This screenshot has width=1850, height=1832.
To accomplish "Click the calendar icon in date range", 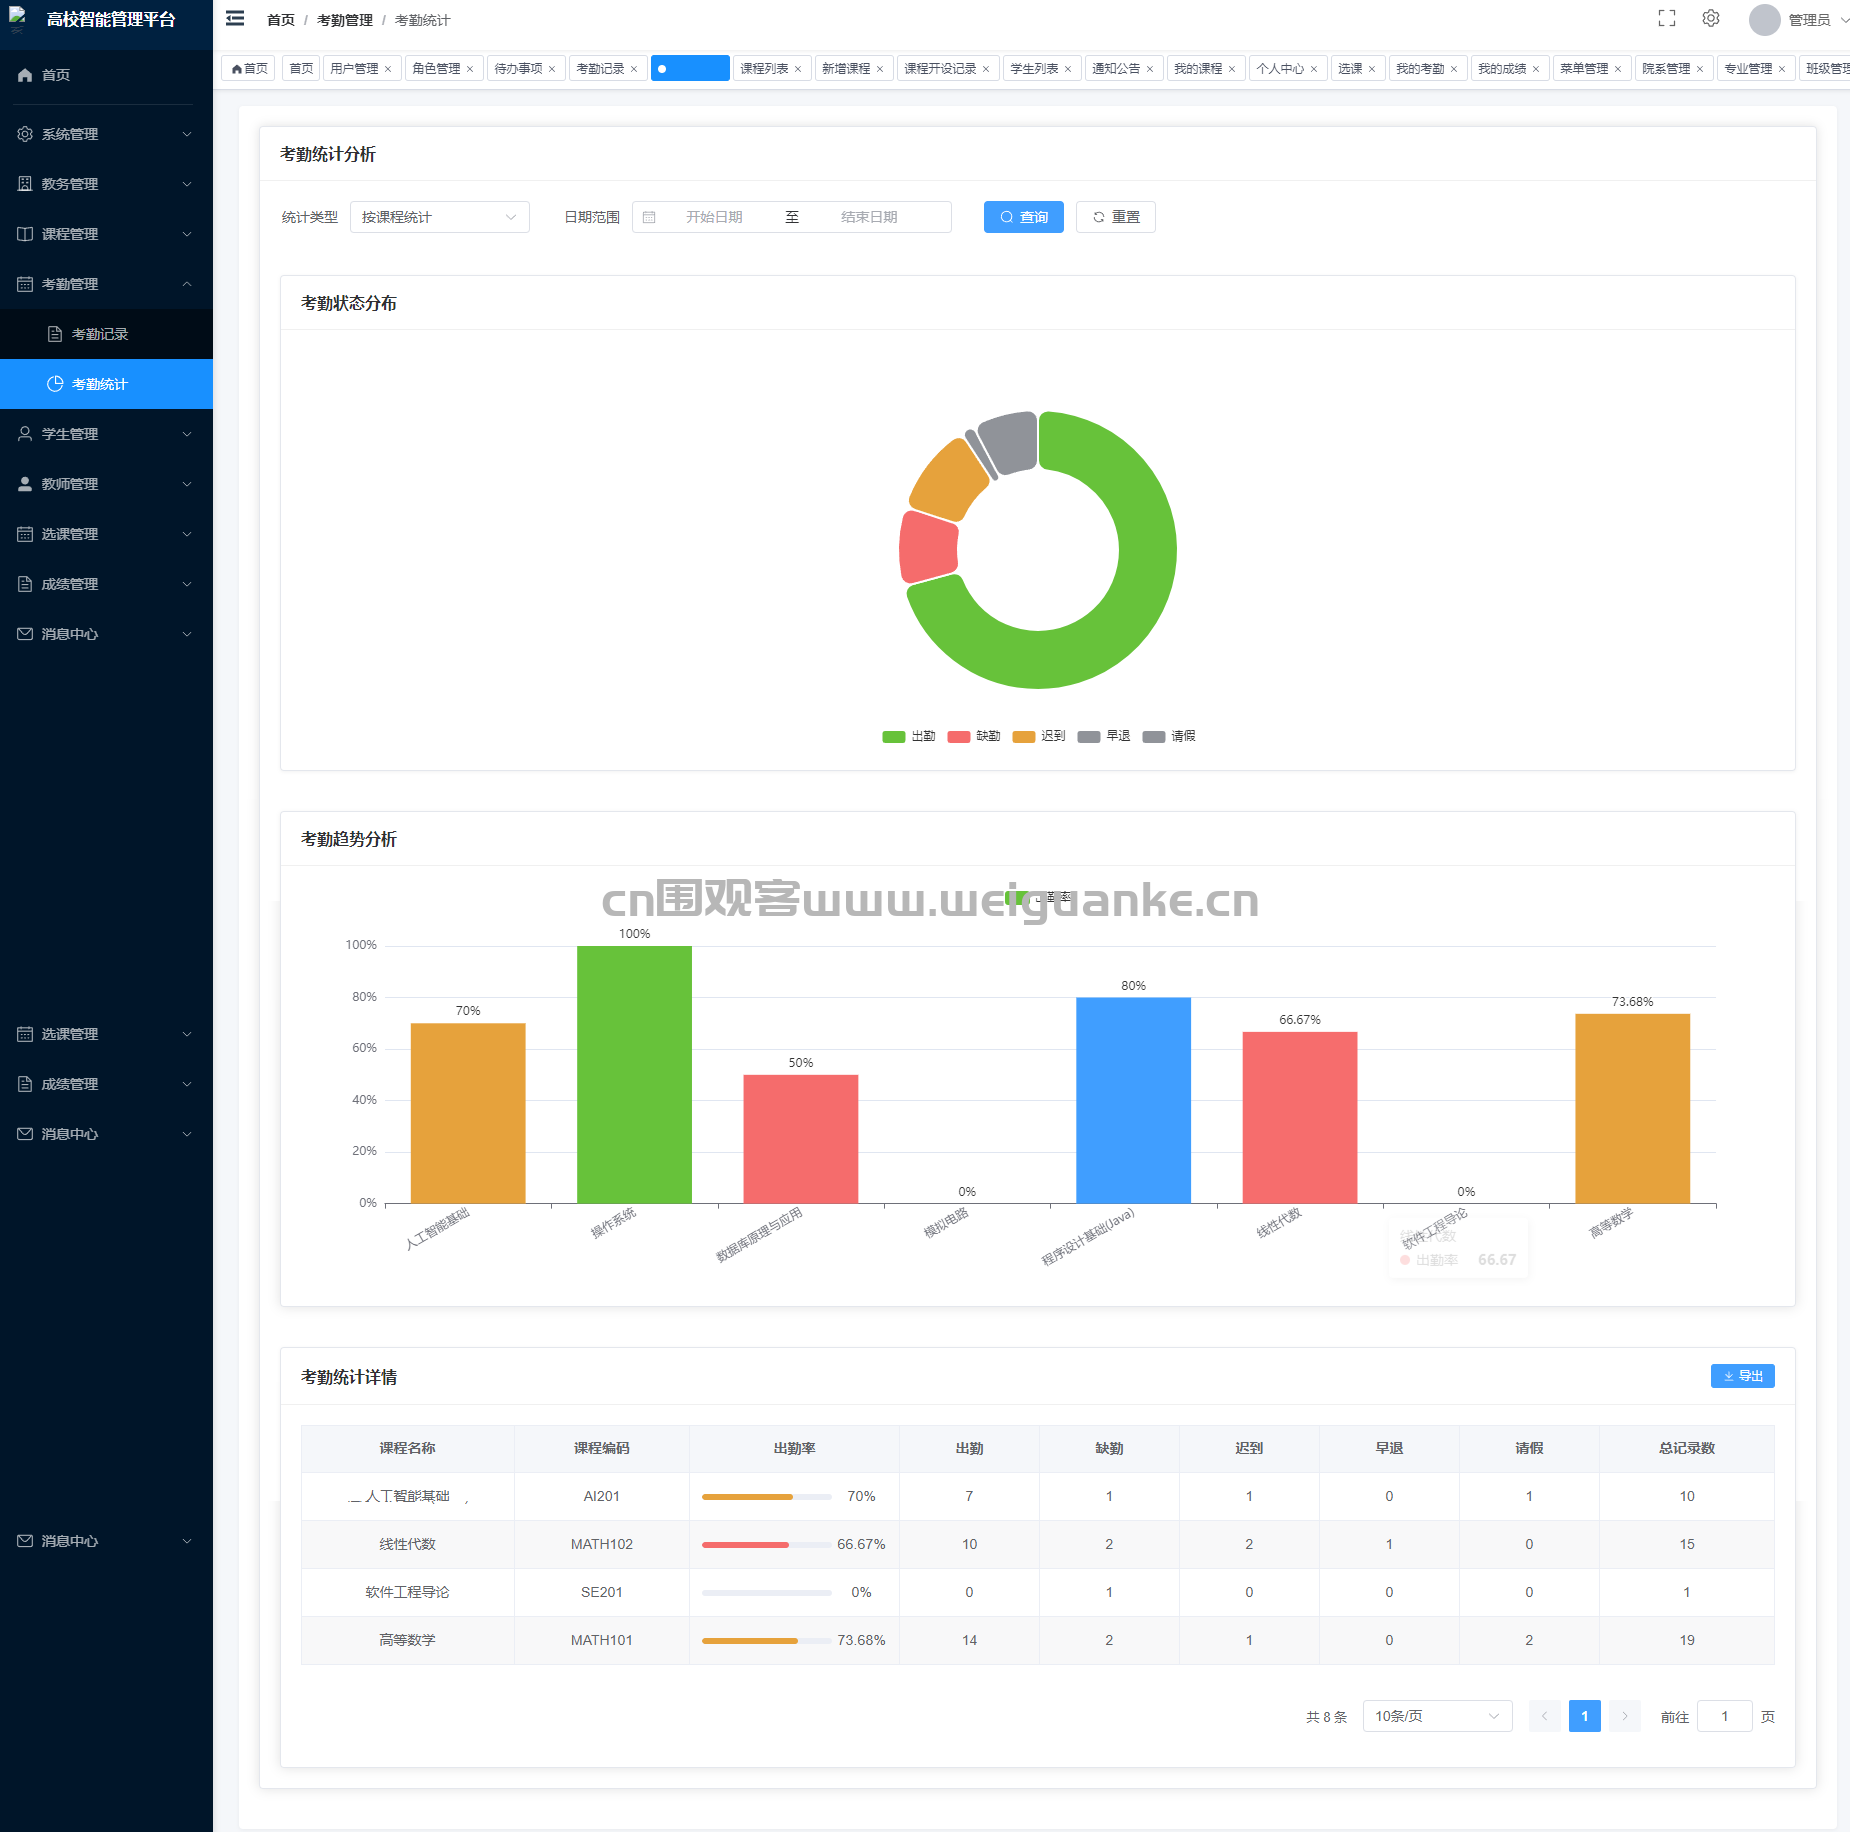I will pyautogui.click(x=649, y=217).
